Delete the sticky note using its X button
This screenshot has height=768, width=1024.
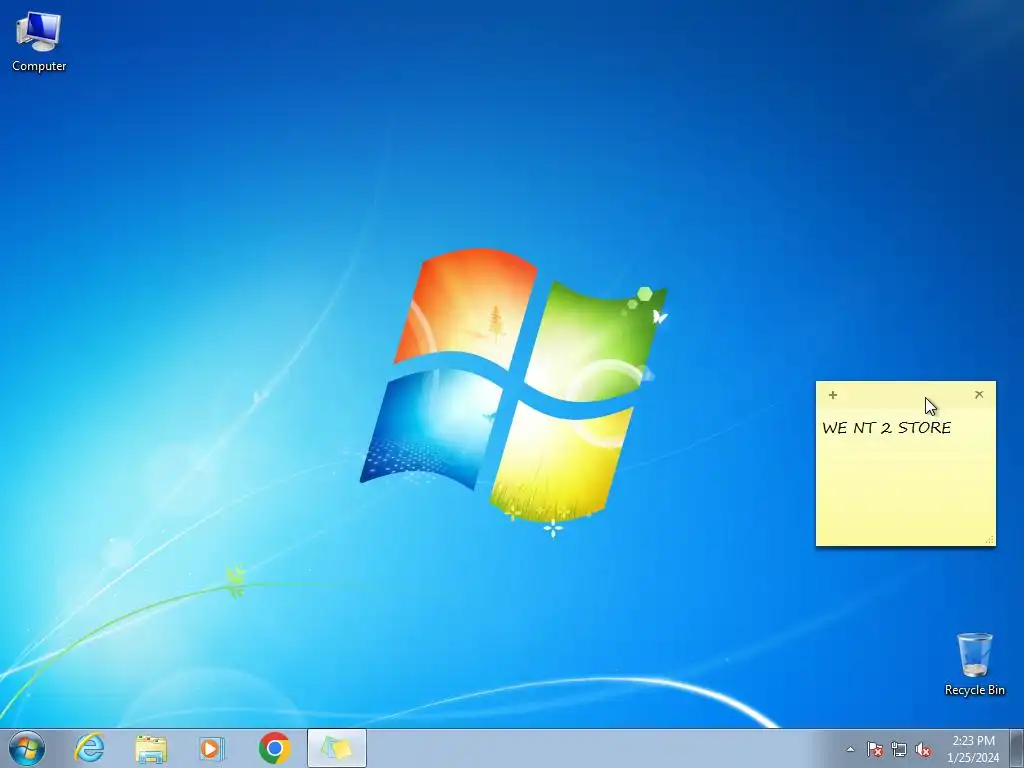tap(979, 394)
